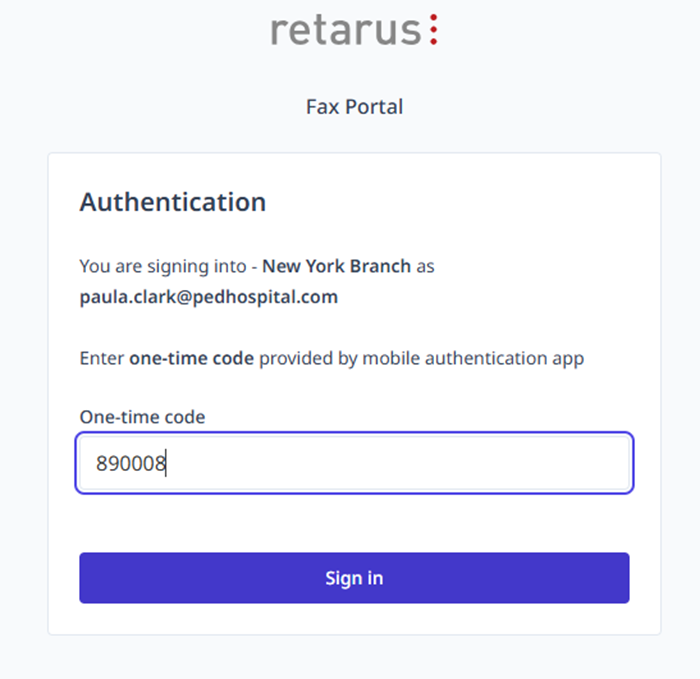
Task: Place cursor after the last digit of the code
Action: point(167,464)
